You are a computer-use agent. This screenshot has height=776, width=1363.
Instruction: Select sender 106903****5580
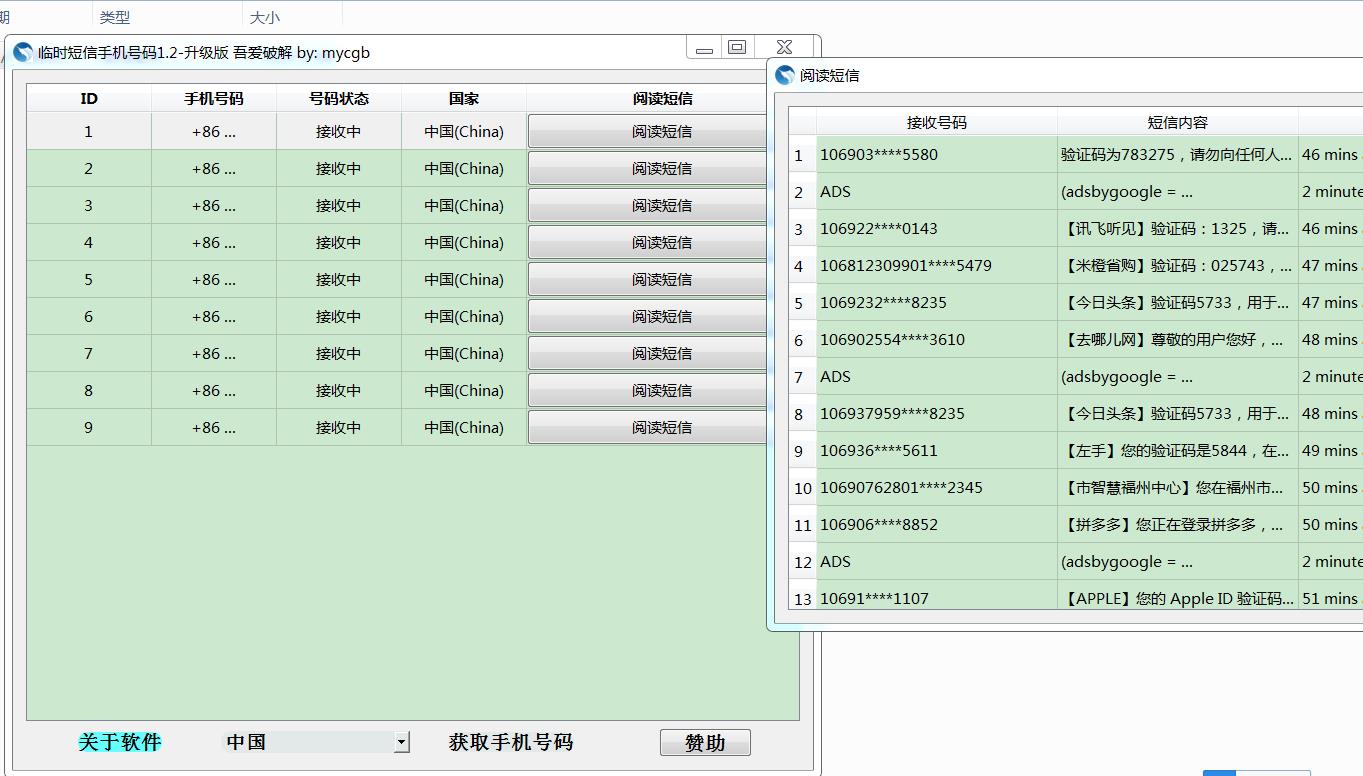point(937,155)
